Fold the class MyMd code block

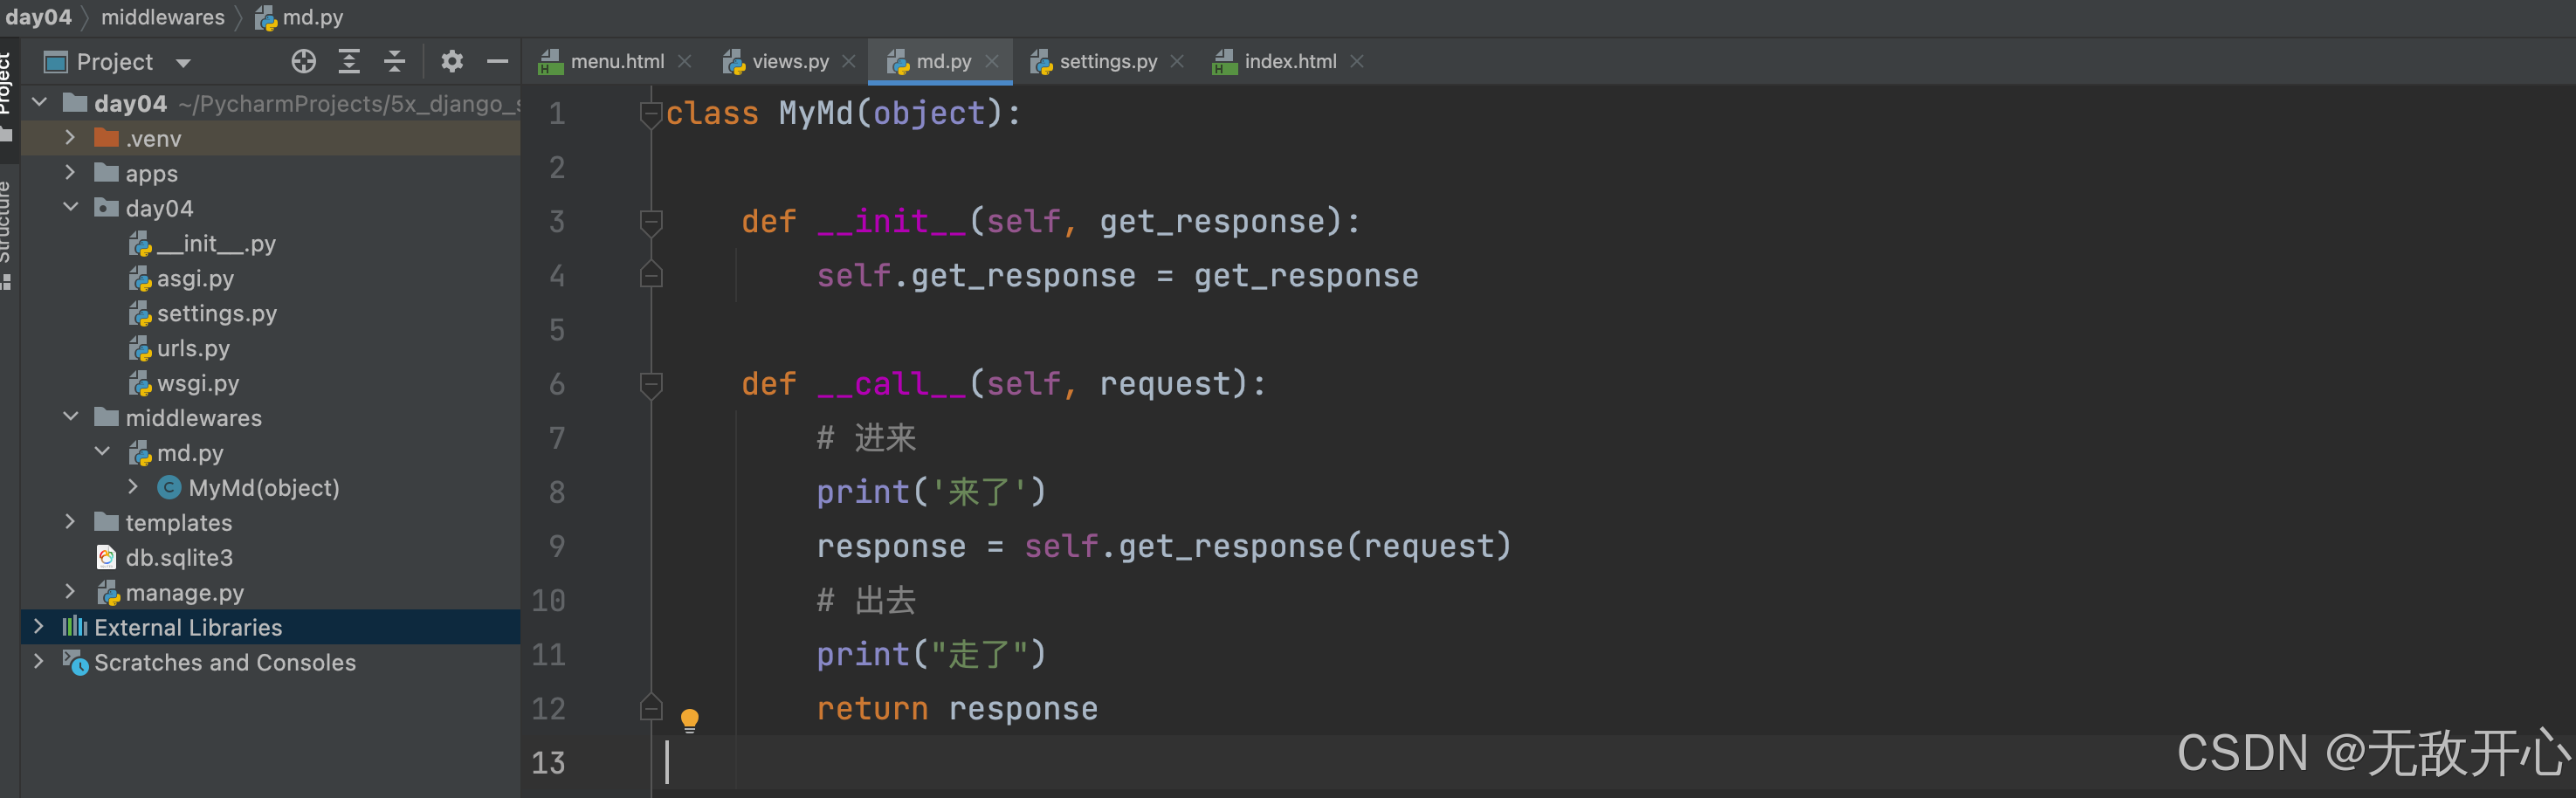tap(651, 114)
